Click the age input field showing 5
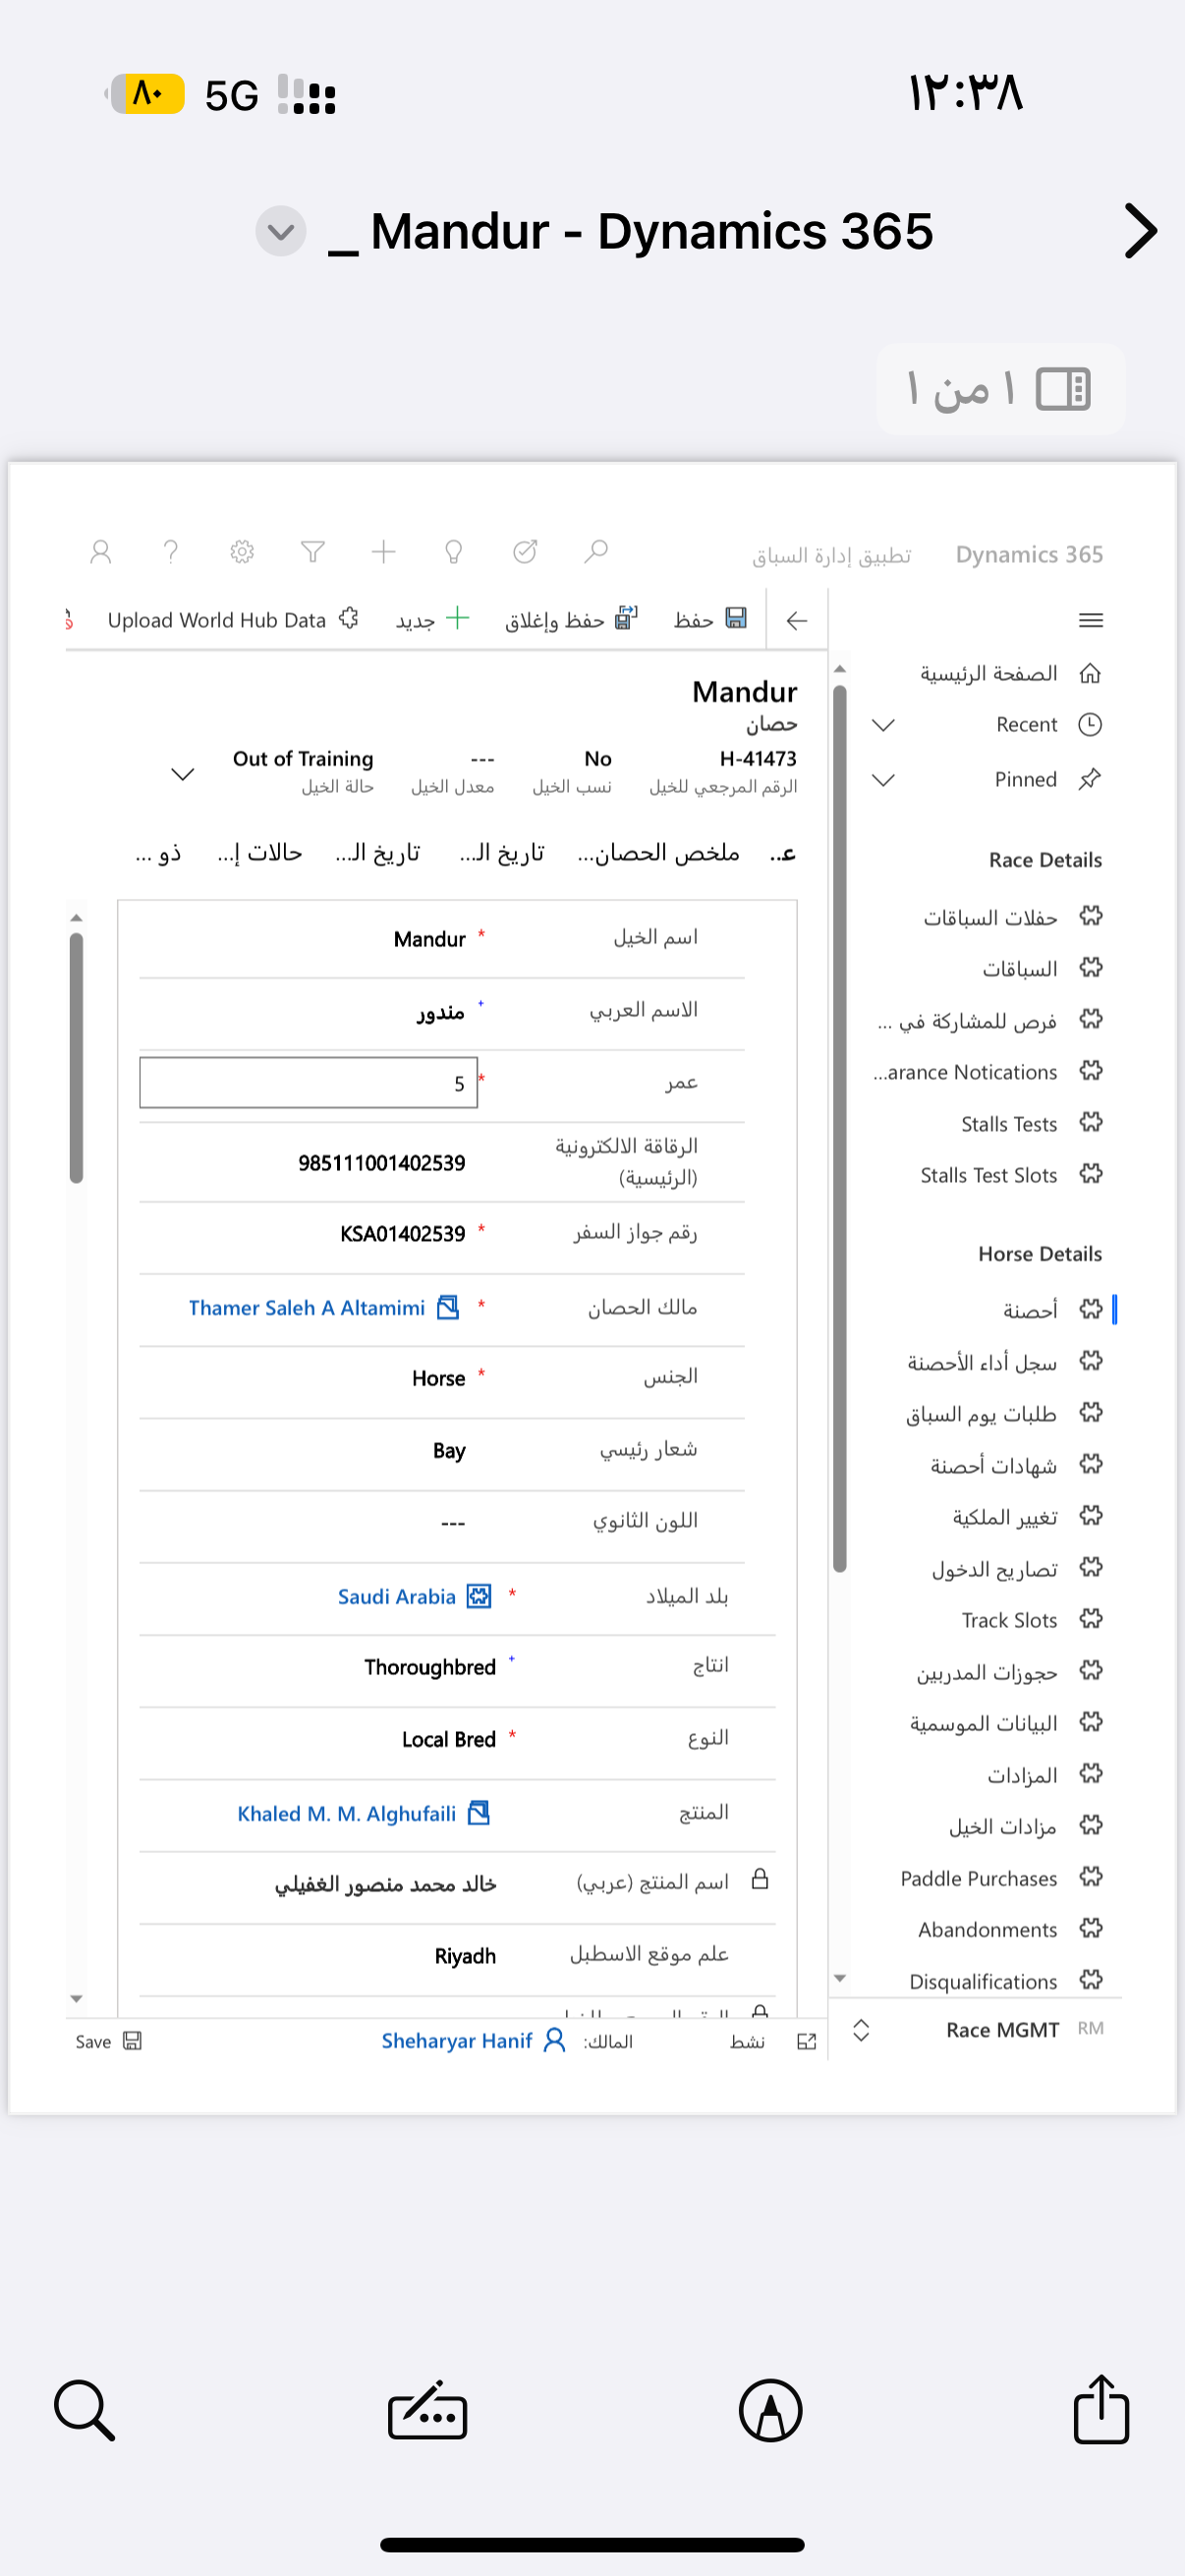Viewport: 1185px width, 2576px height. (x=308, y=1083)
